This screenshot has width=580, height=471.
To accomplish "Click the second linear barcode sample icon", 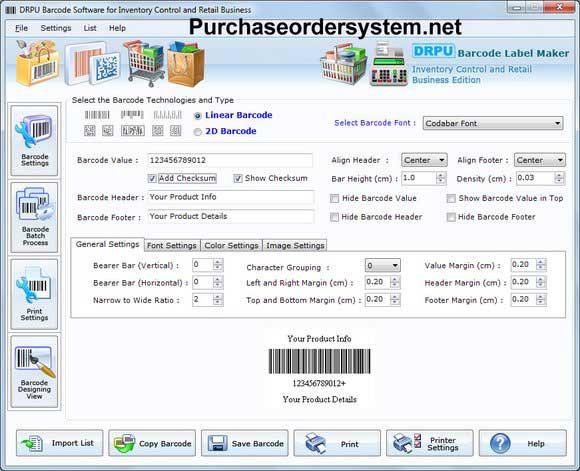I will (132, 115).
